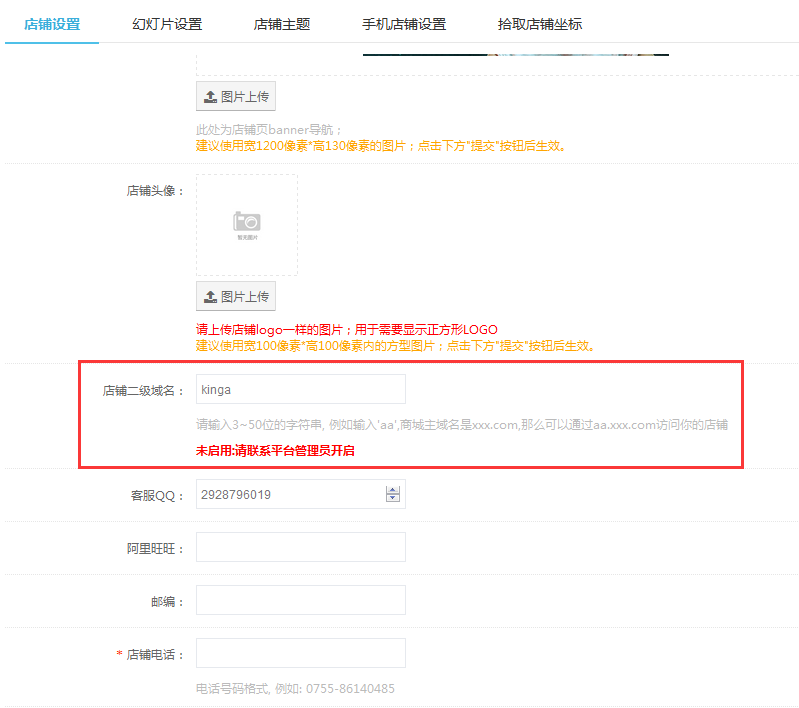Open the 店铺主题 tab
This screenshot has width=799, height=708.
point(282,24)
